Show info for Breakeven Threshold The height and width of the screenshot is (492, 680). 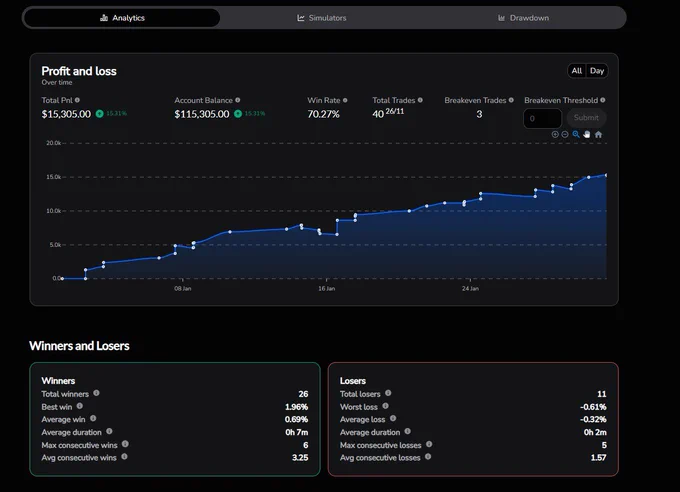point(603,100)
